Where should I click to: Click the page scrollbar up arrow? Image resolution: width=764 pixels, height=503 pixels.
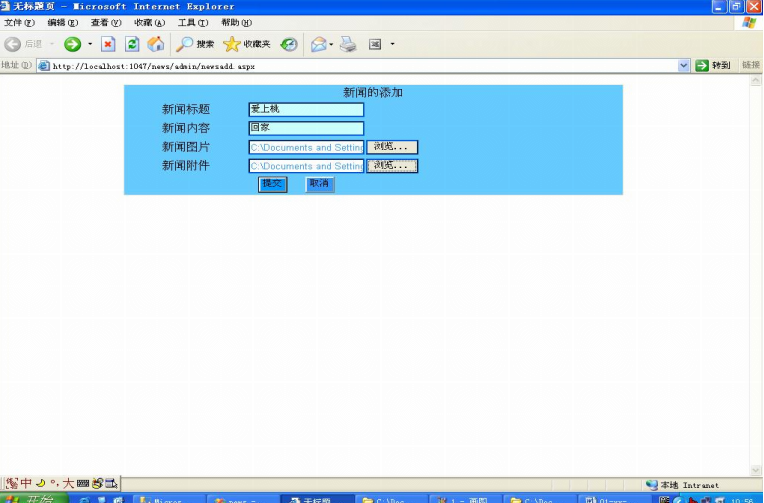point(756,80)
